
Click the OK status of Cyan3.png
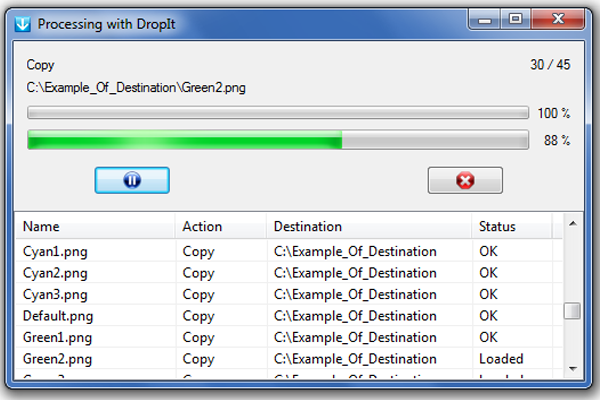pos(488,294)
